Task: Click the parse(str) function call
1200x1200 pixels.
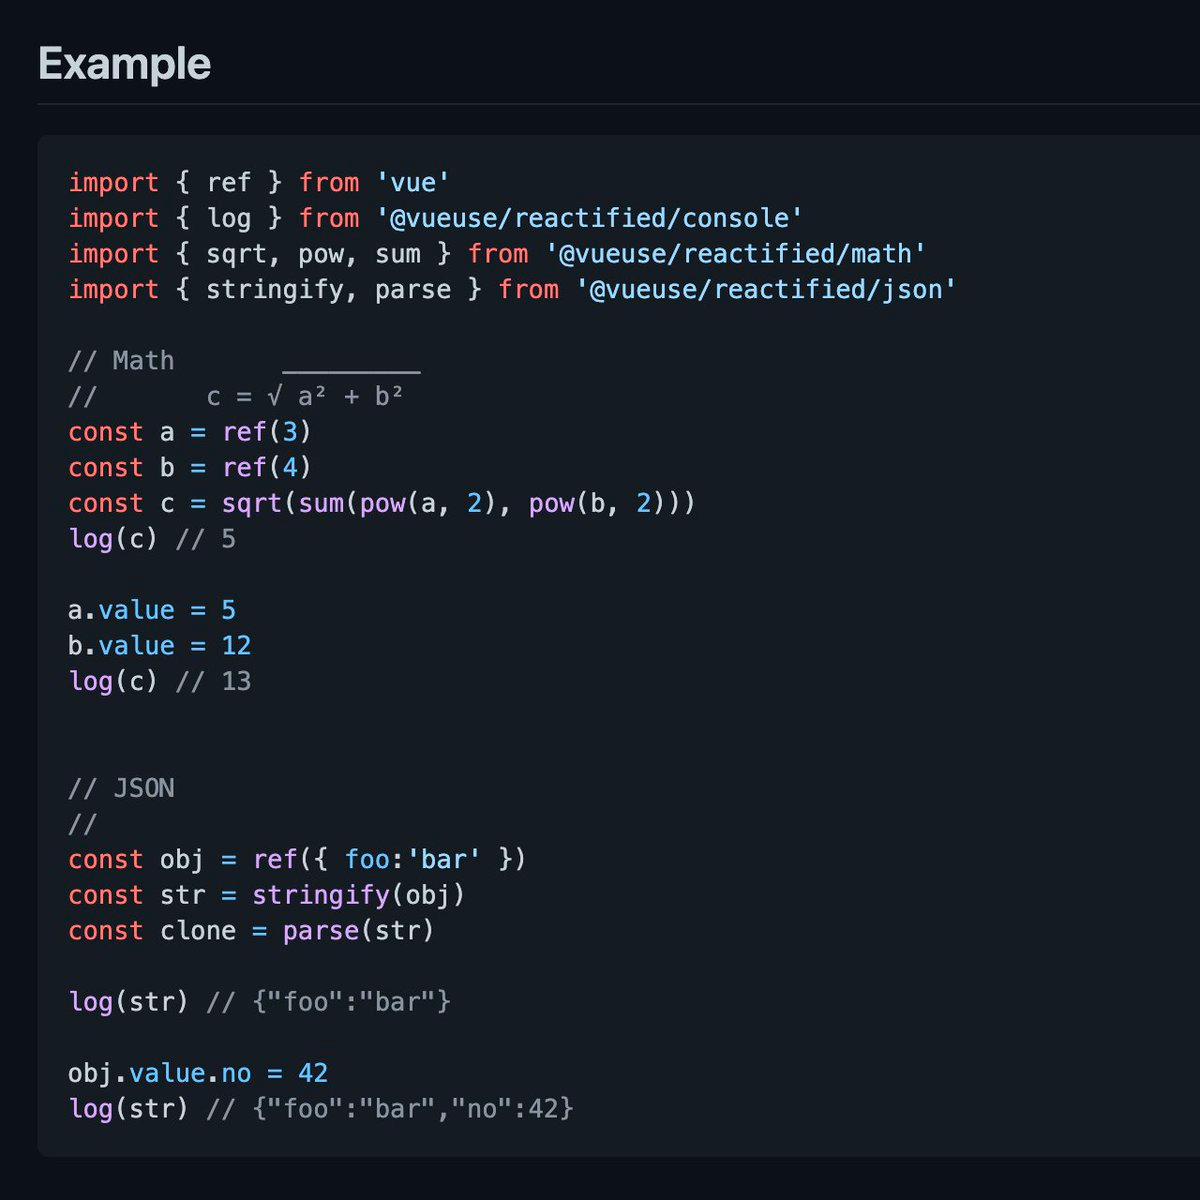Action: pyautogui.click(x=358, y=931)
